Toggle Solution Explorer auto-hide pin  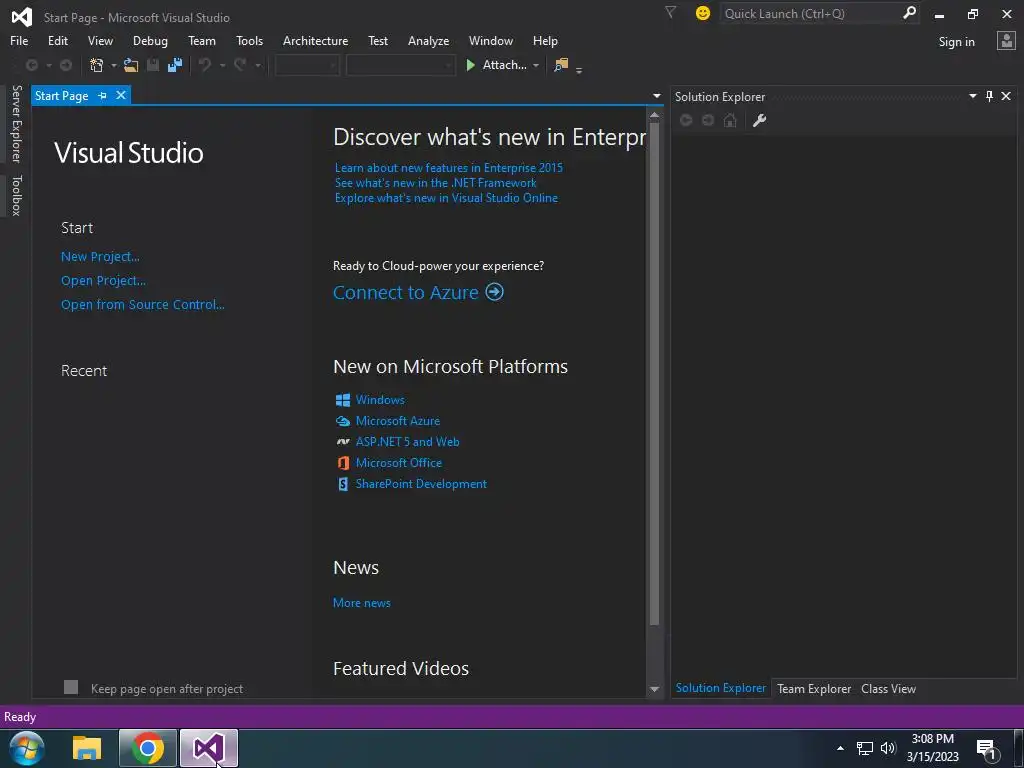[x=989, y=96]
